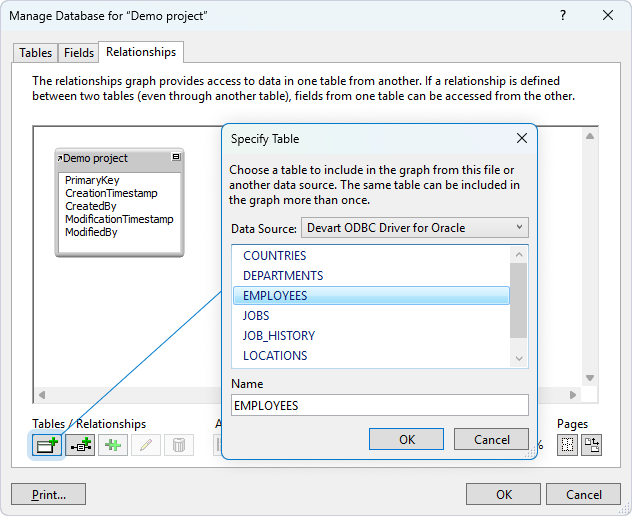Click the table list scrollbar thumb
This screenshot has height=516, width=632.
pyautogui.click(x=519, y=300)
